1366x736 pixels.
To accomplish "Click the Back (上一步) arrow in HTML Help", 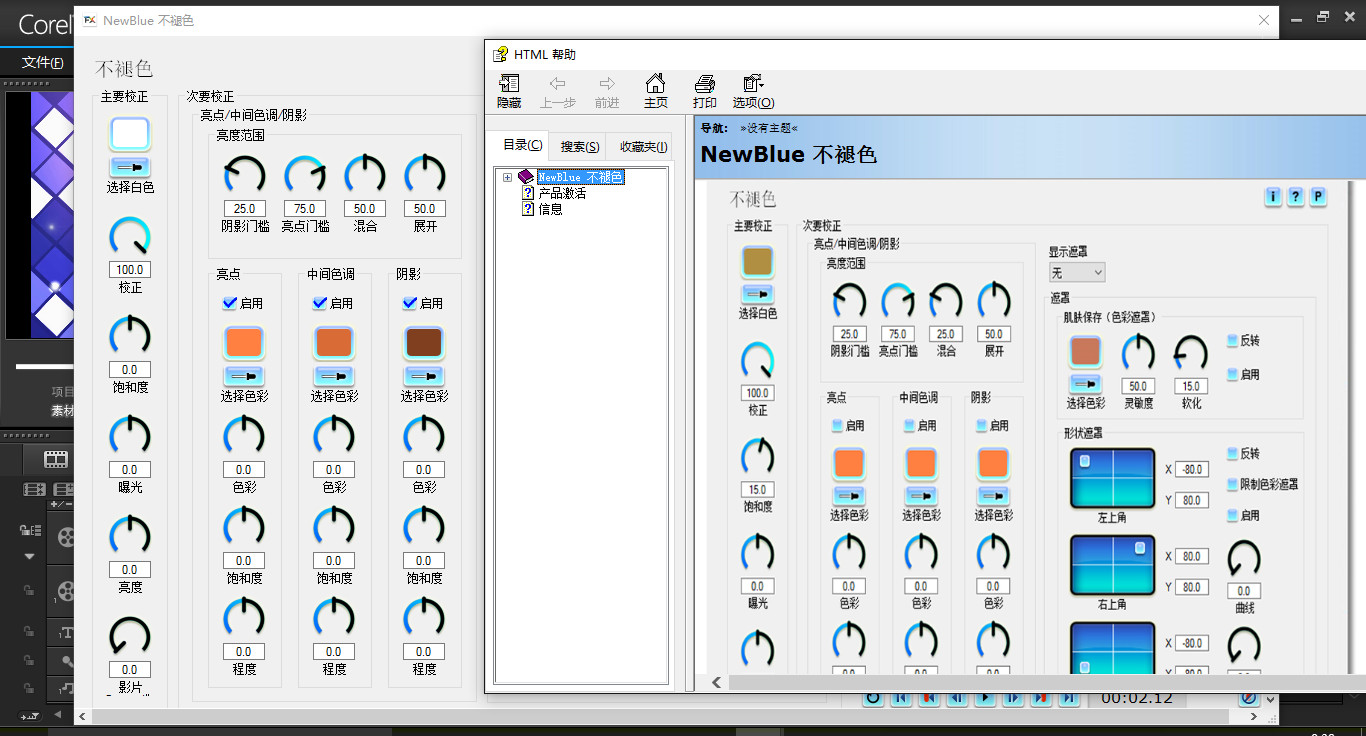I will pos(557,91).
